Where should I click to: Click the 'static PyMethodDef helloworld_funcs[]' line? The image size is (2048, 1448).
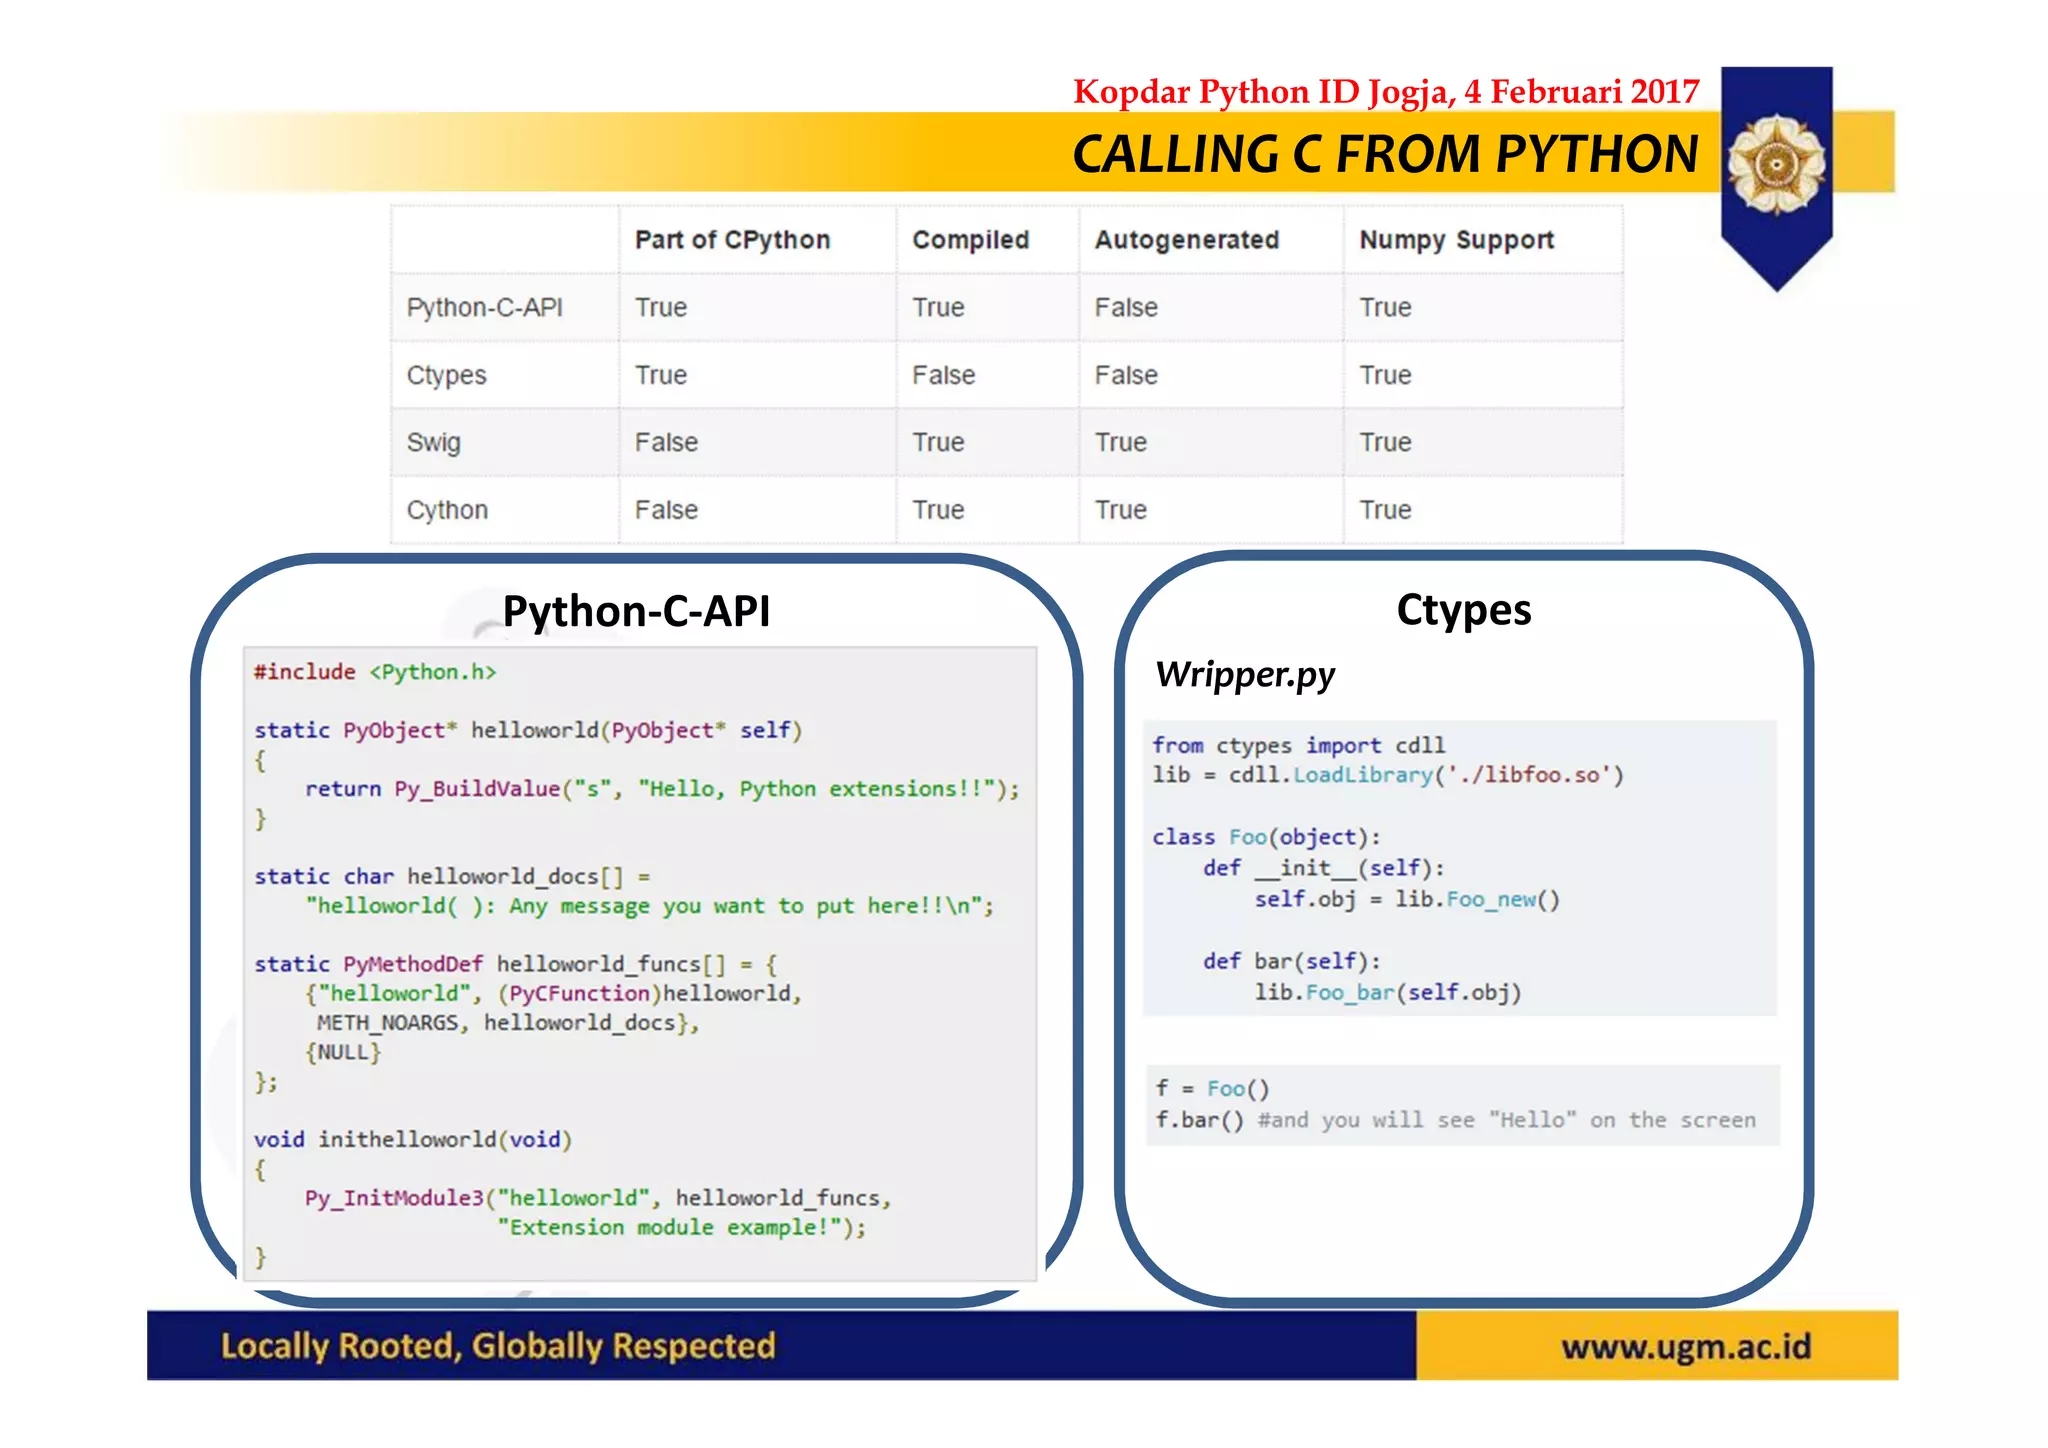[515, 964]
